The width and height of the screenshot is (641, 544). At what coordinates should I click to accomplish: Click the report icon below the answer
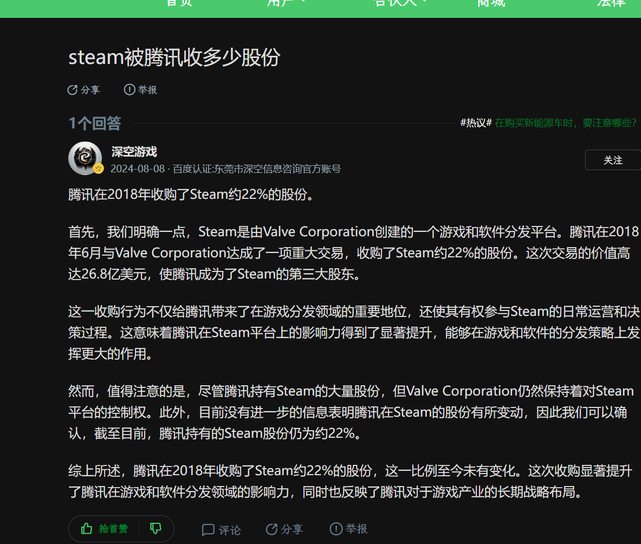[x=335, y=529]
